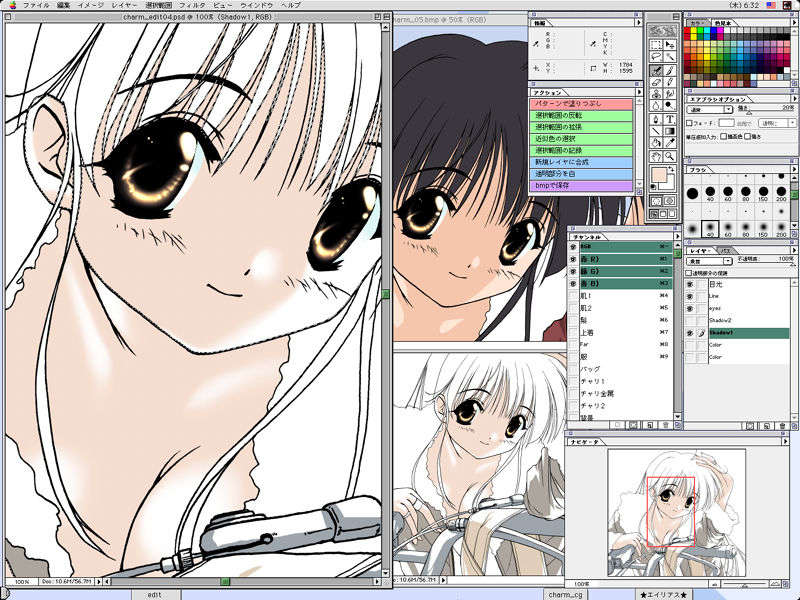800x600 pixels.
Task: Select the Pencil tool
Action: (x=670, y=82)
